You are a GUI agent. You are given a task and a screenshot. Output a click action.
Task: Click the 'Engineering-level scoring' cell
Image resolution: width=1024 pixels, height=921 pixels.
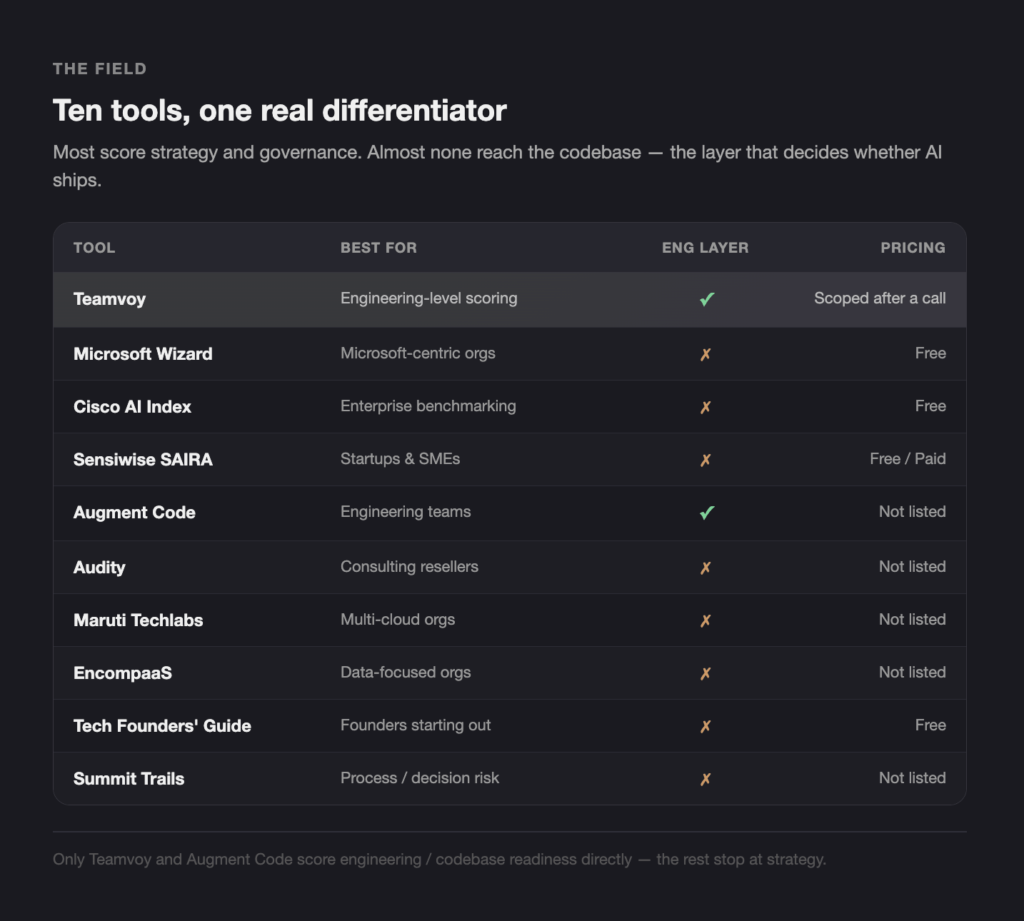click(428, 299)
